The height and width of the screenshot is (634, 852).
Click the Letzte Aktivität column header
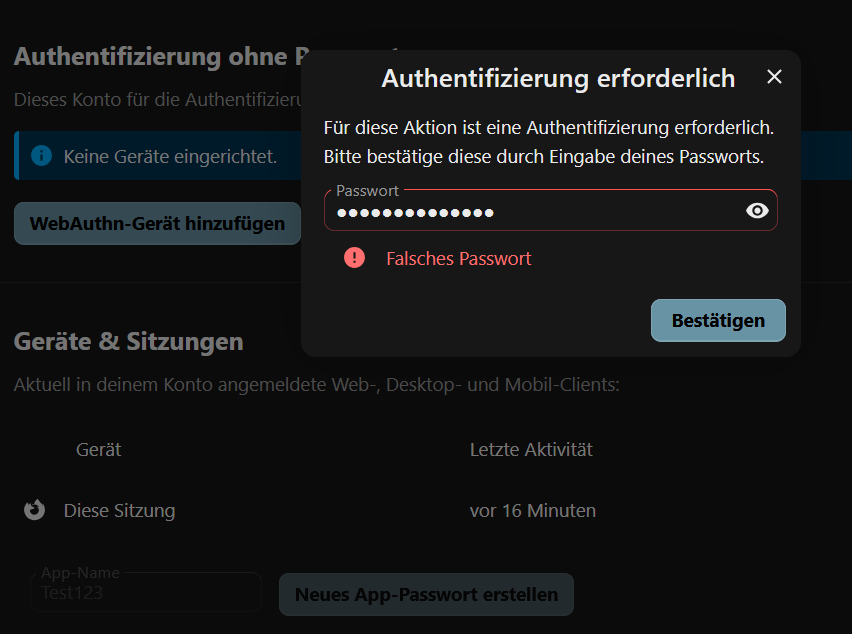pos(531,450)
